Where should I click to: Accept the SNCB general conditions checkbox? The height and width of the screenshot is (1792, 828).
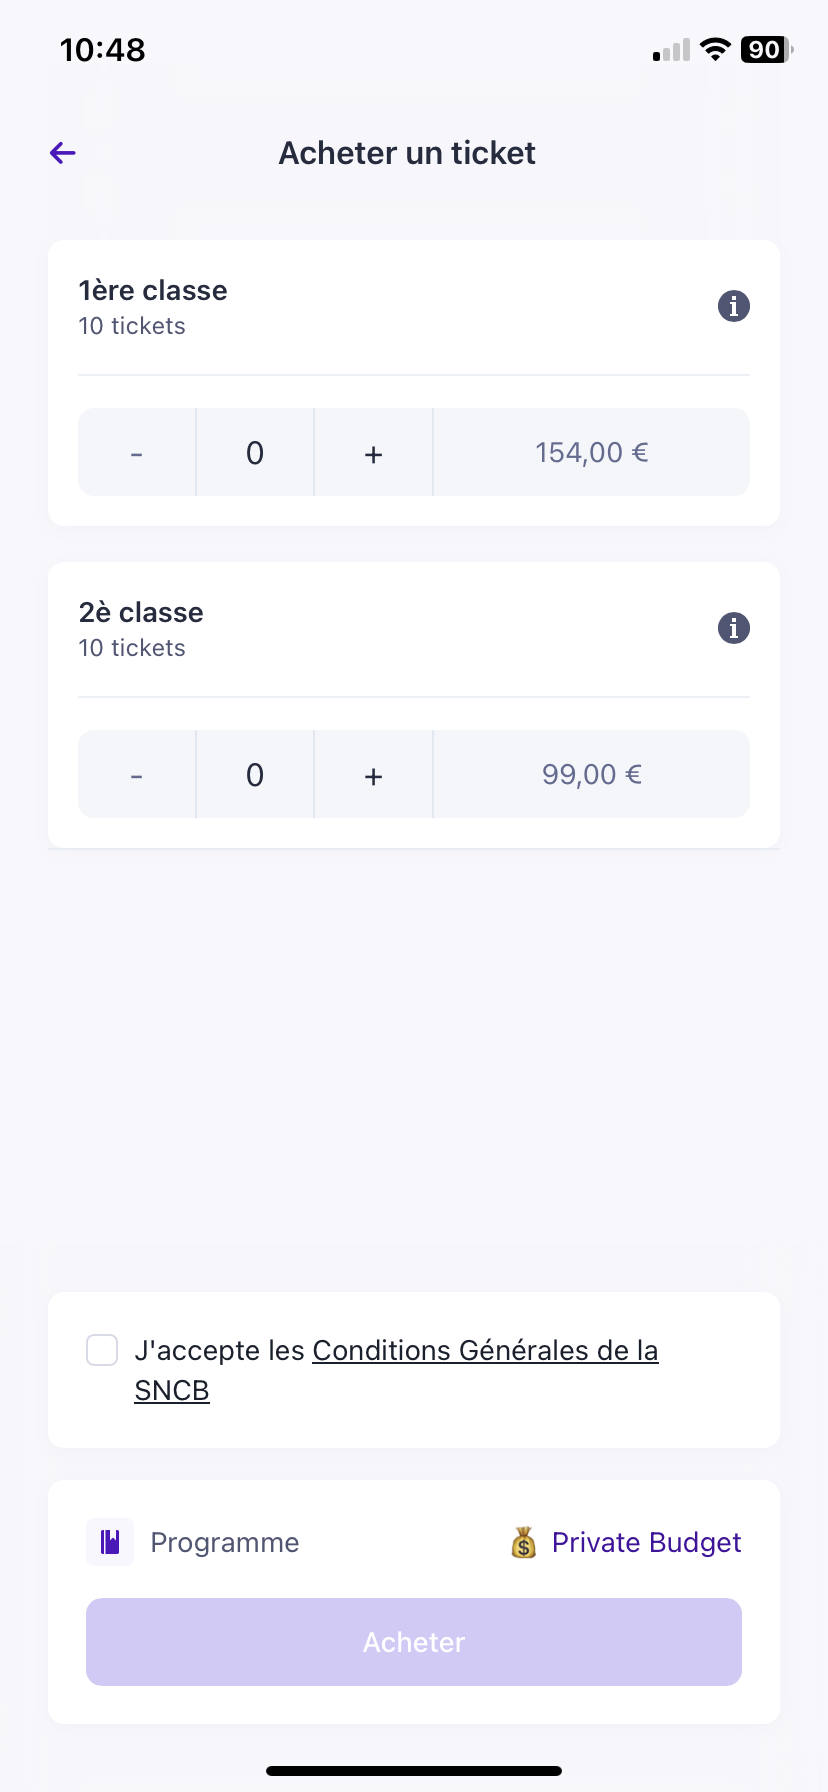pos(102,1350)
